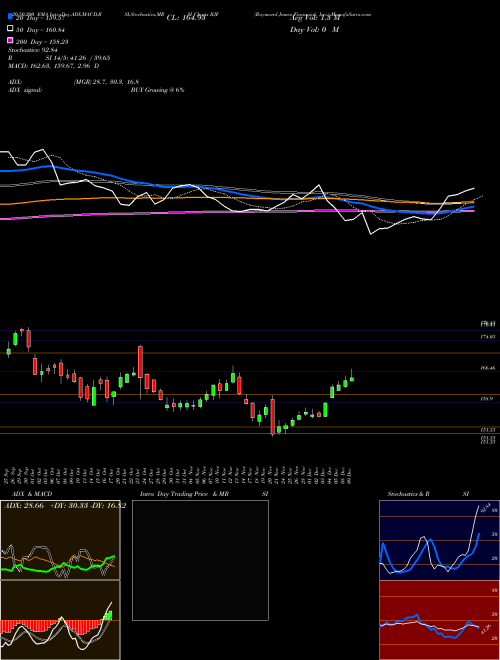This screenshot has height=660, width=500.
Task: Select the 50 Day = 160.84 label
Action: point(40,29)
